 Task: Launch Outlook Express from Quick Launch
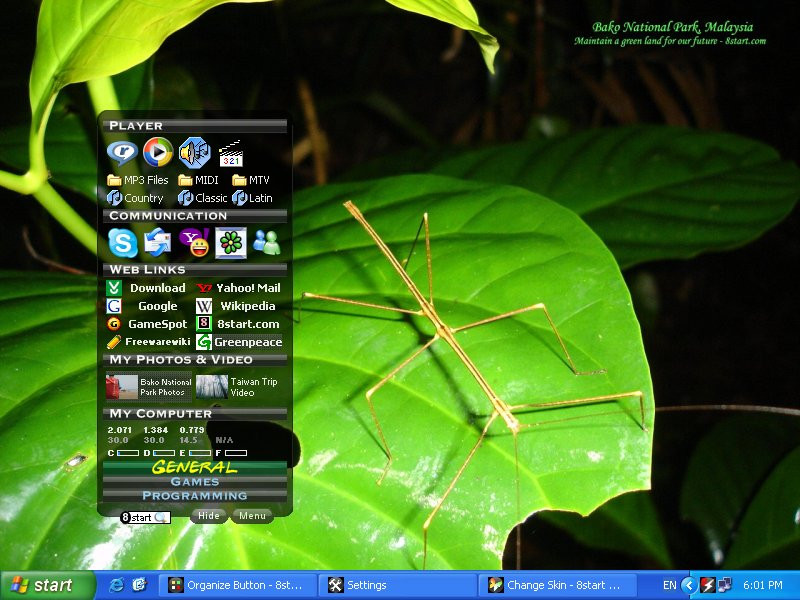(139, 585)
